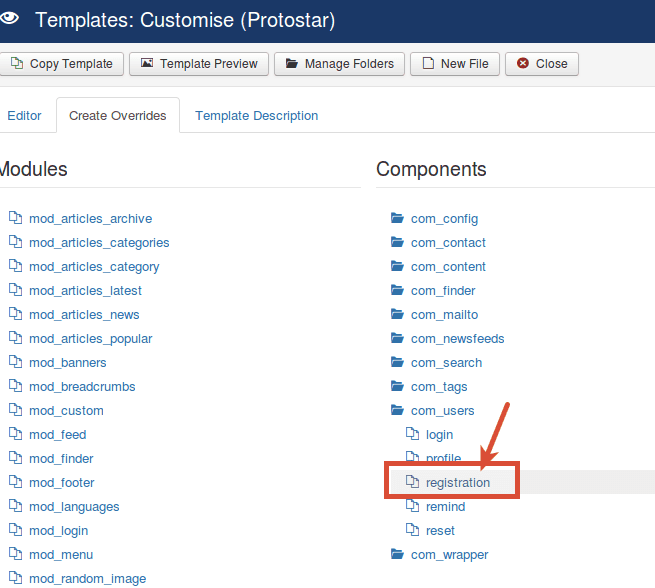The width and height of the screenshot is (655, 588).
Task: Open the mod_banners override link
Action: (68, 362)
